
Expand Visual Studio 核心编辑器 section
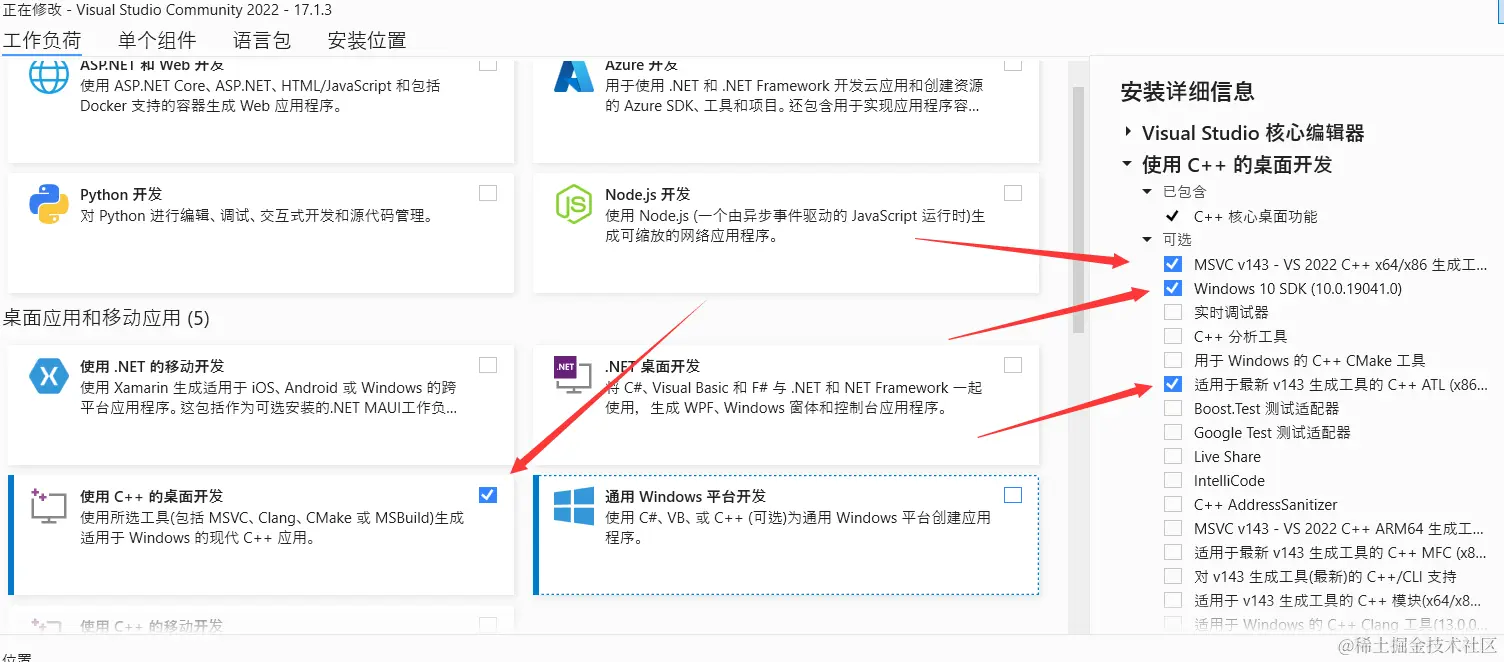[1128, 132]
